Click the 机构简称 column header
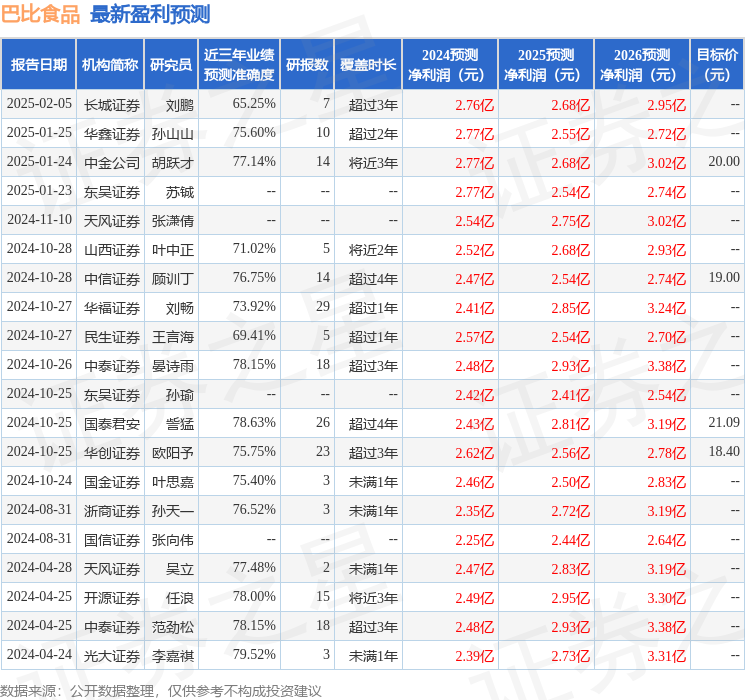Viewport: 745px width, 700px height. 110,65
